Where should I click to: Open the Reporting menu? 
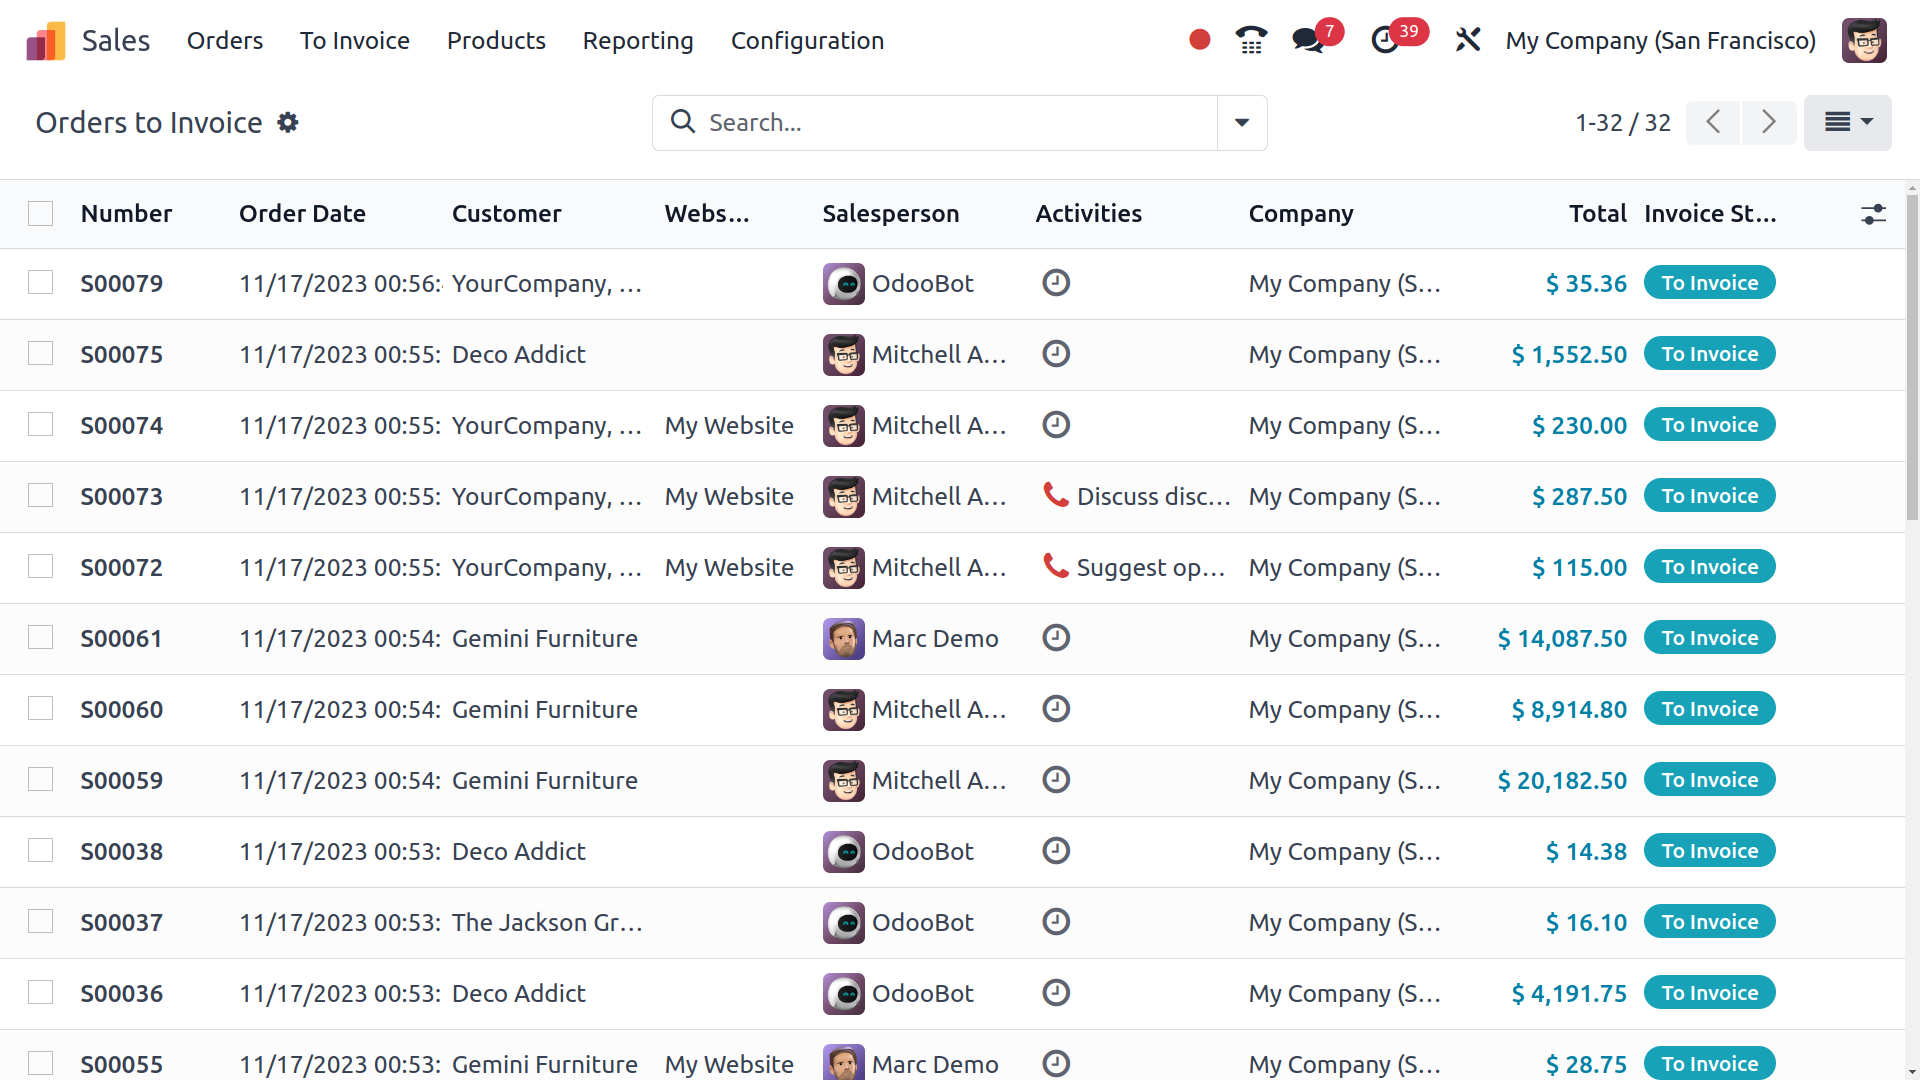pos(638,41)
